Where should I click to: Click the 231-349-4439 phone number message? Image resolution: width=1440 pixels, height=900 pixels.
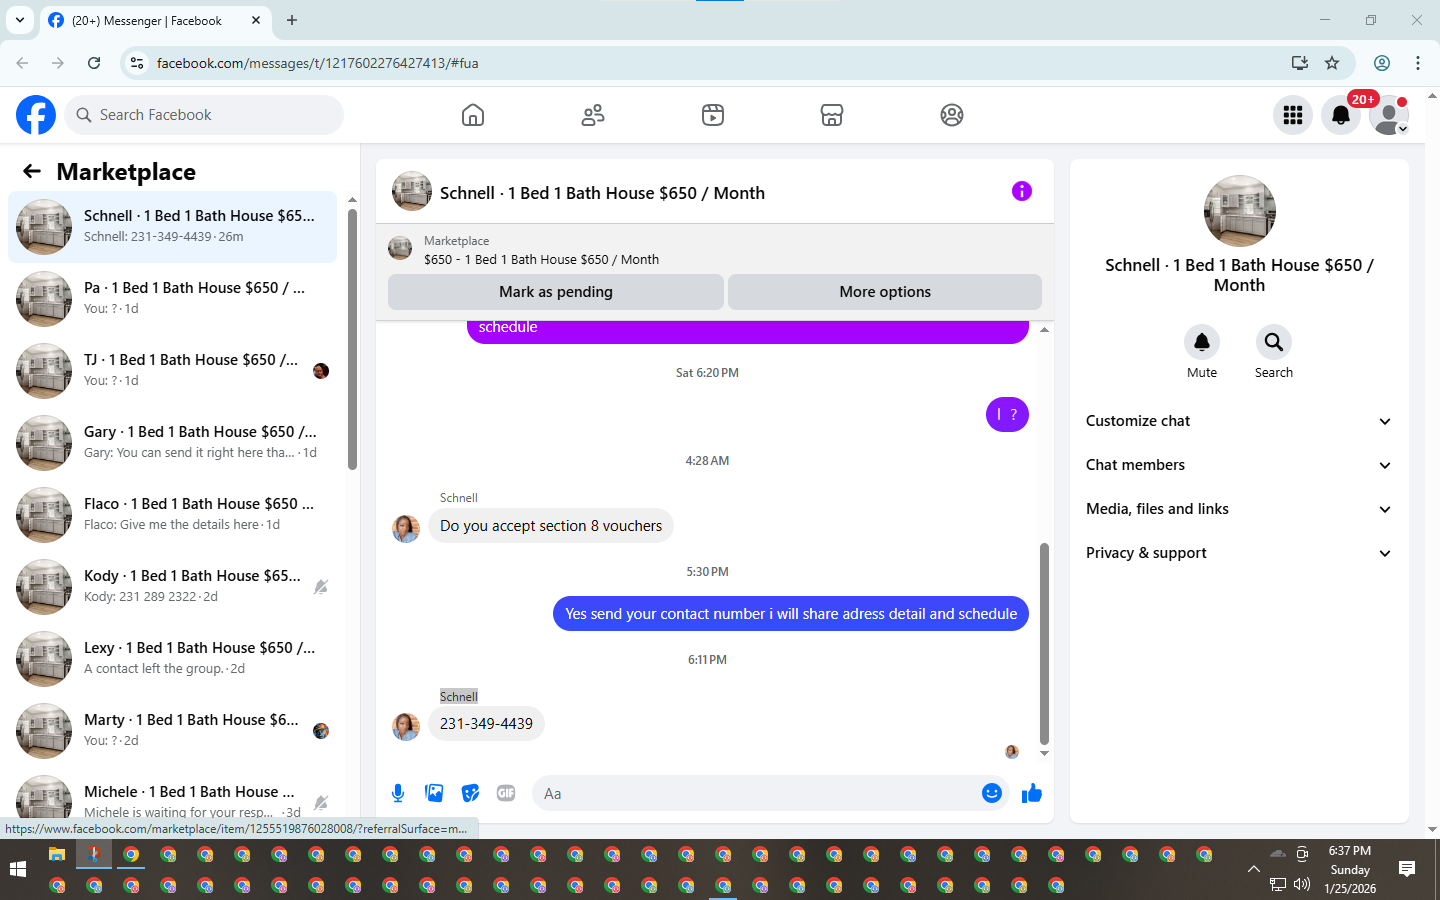point(486,724)
